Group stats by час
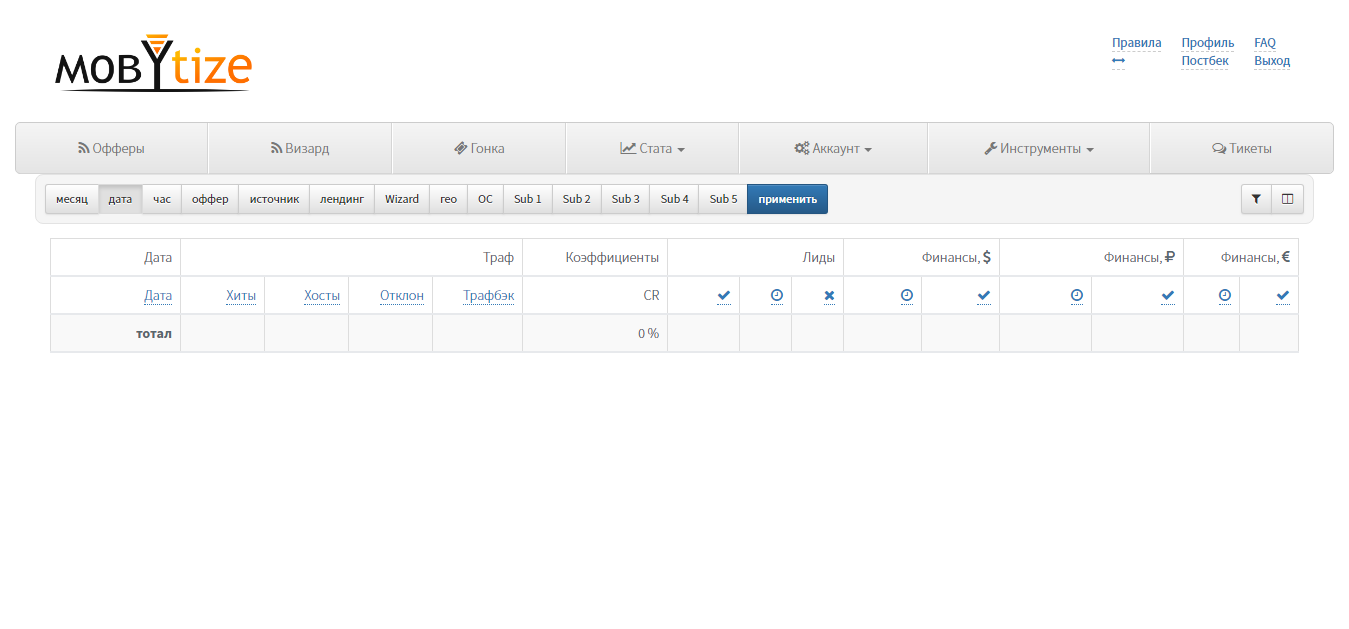Screen dimensions: 1349x629 162,199
